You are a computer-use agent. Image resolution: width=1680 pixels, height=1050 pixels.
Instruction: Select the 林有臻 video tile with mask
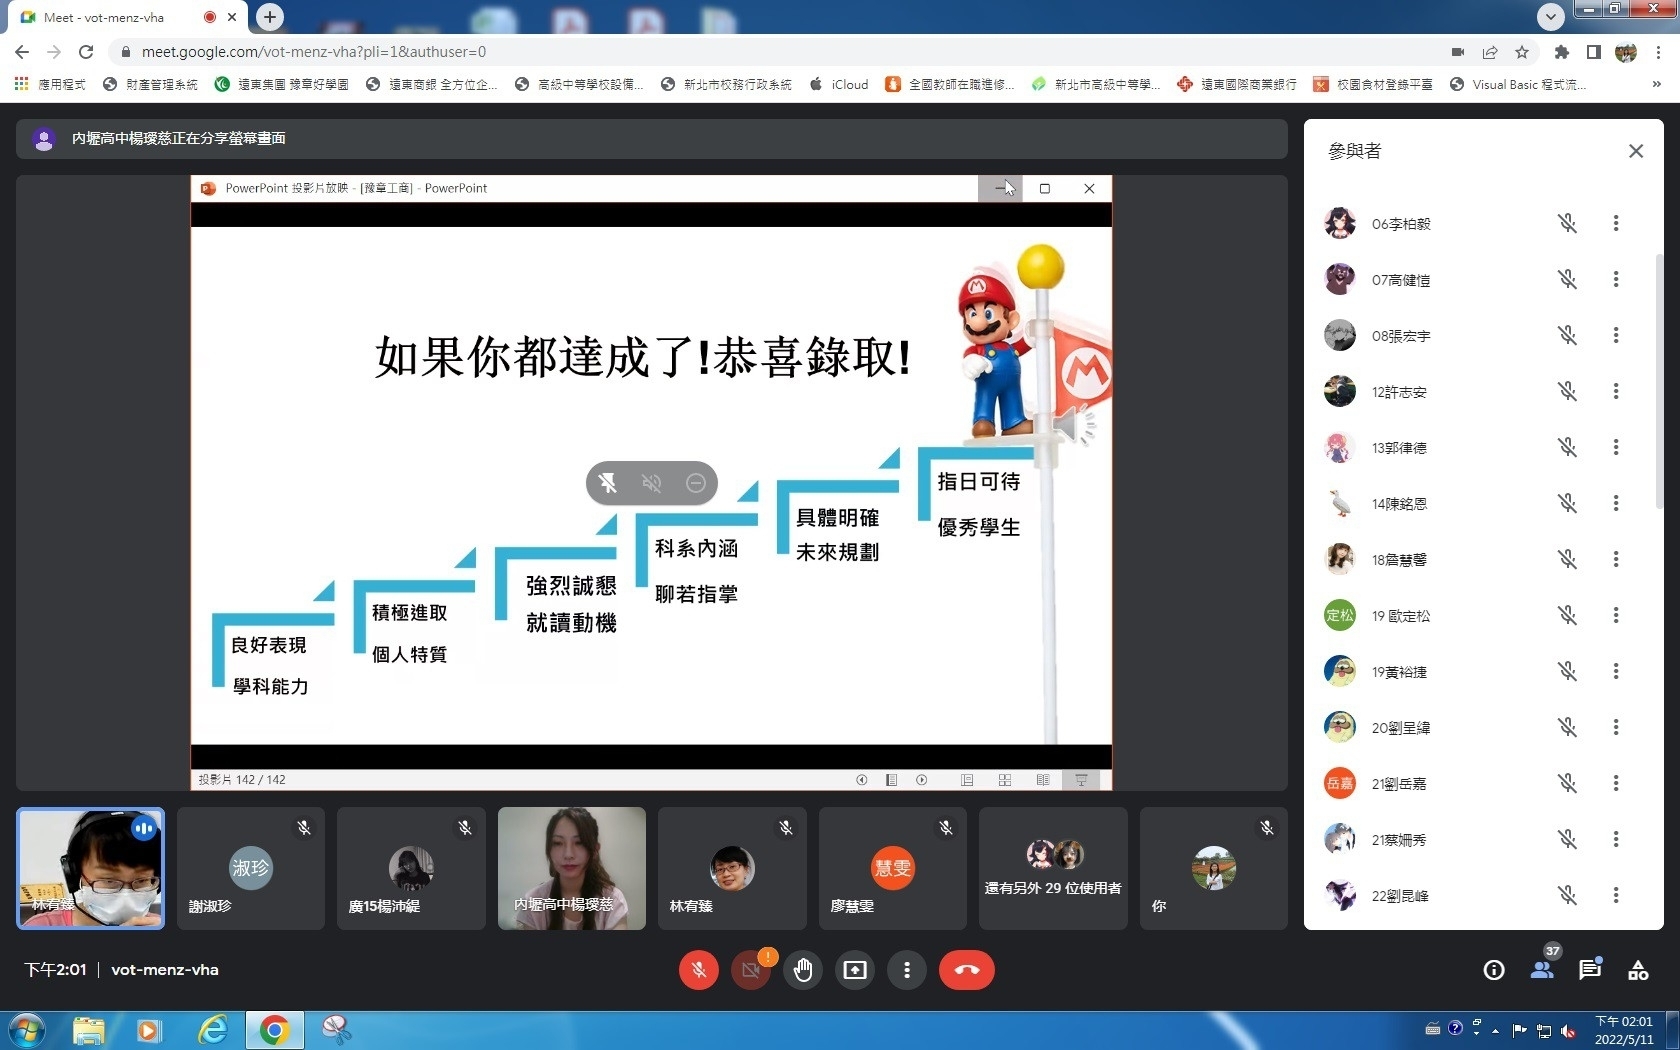click(x=91, y=868)
